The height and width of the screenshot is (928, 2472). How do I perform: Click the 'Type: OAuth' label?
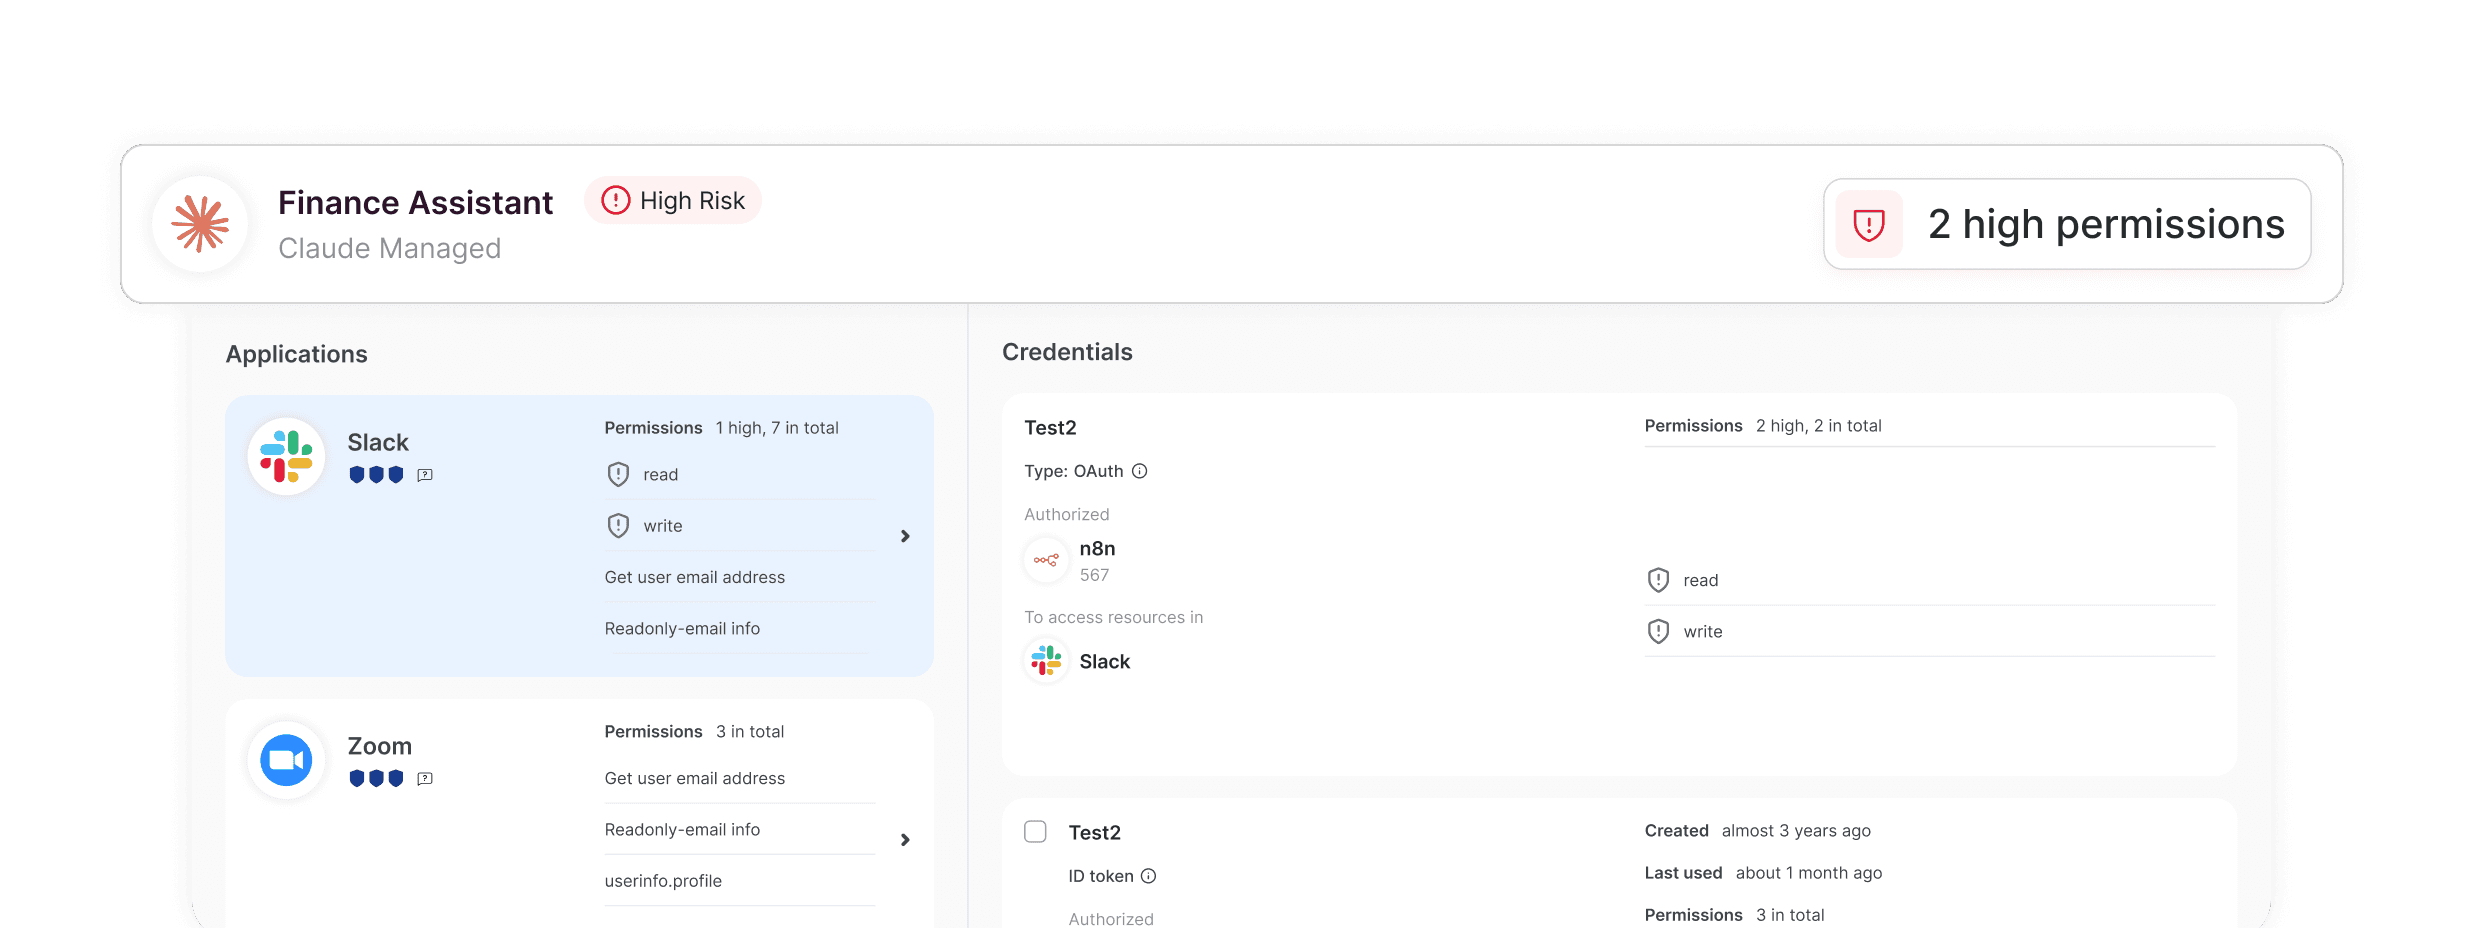1074,471
